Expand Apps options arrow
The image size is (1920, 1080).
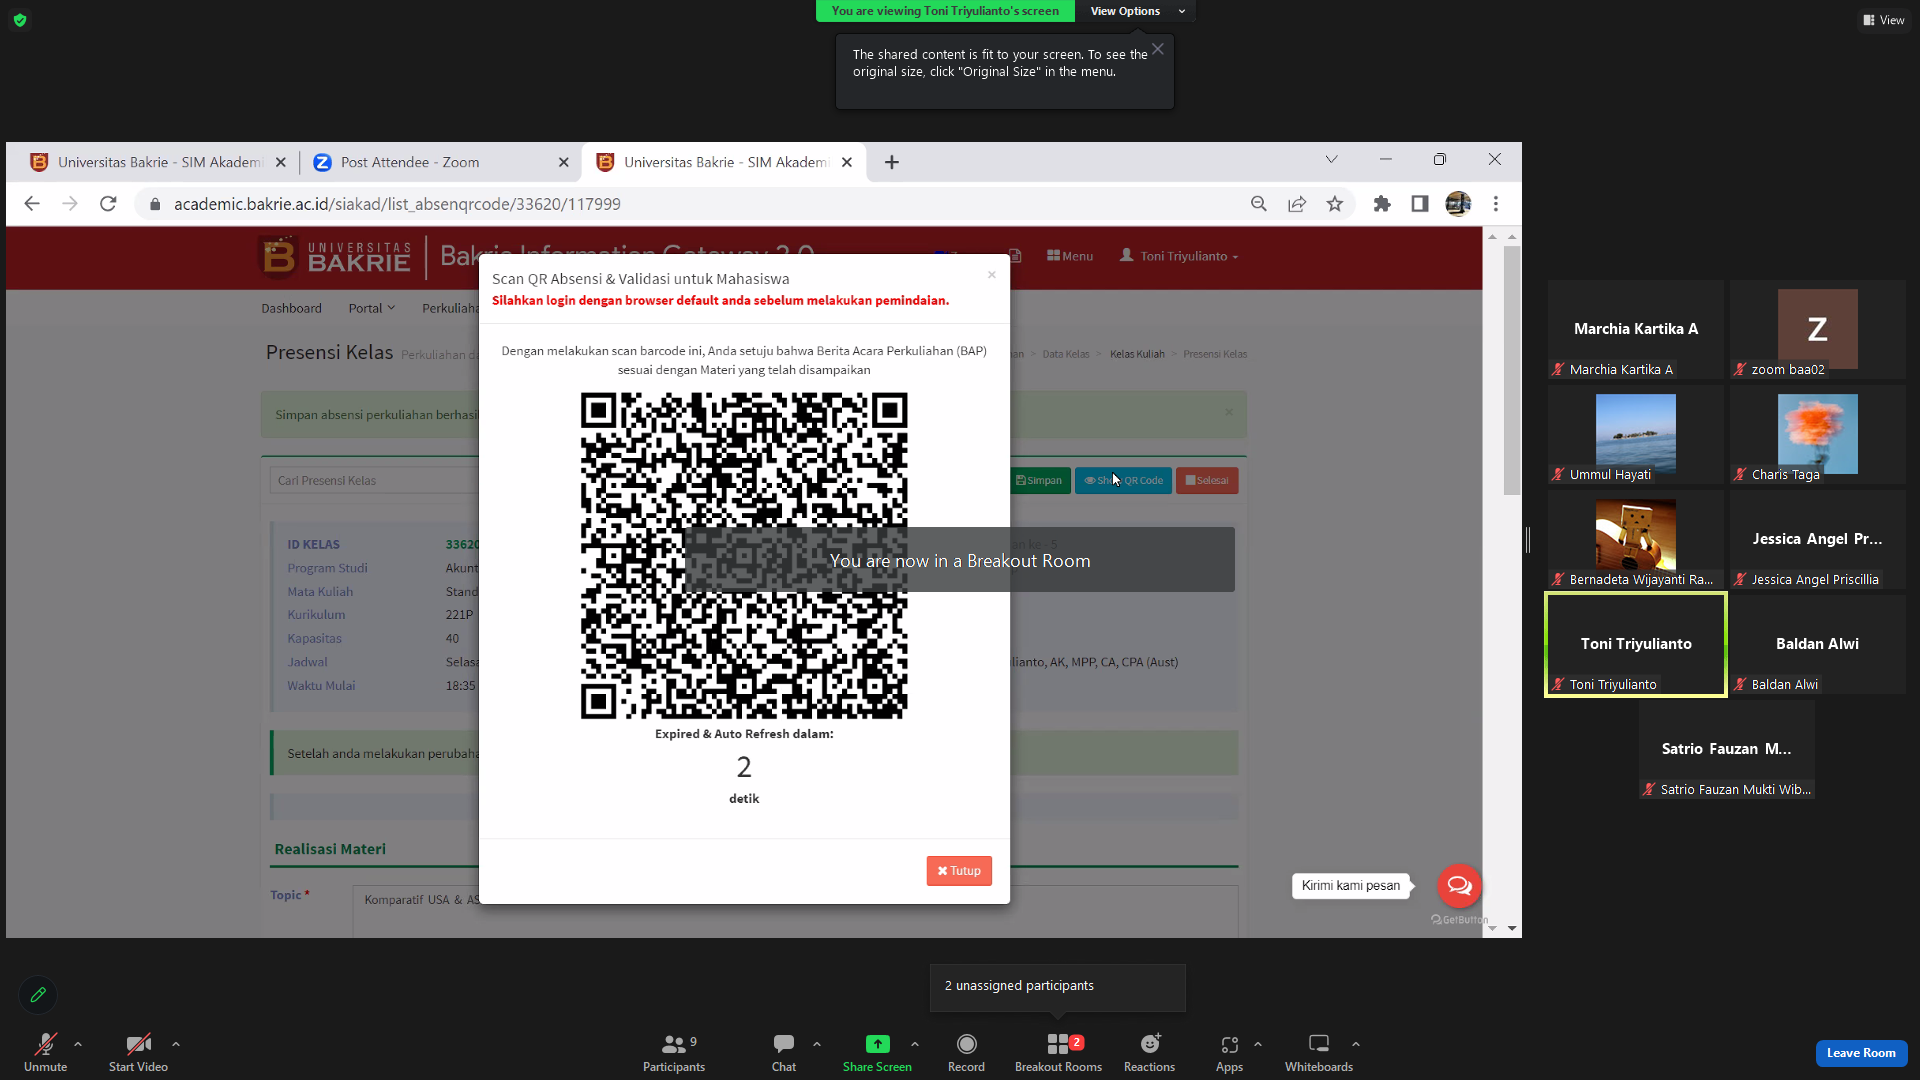(1258, 1044)
